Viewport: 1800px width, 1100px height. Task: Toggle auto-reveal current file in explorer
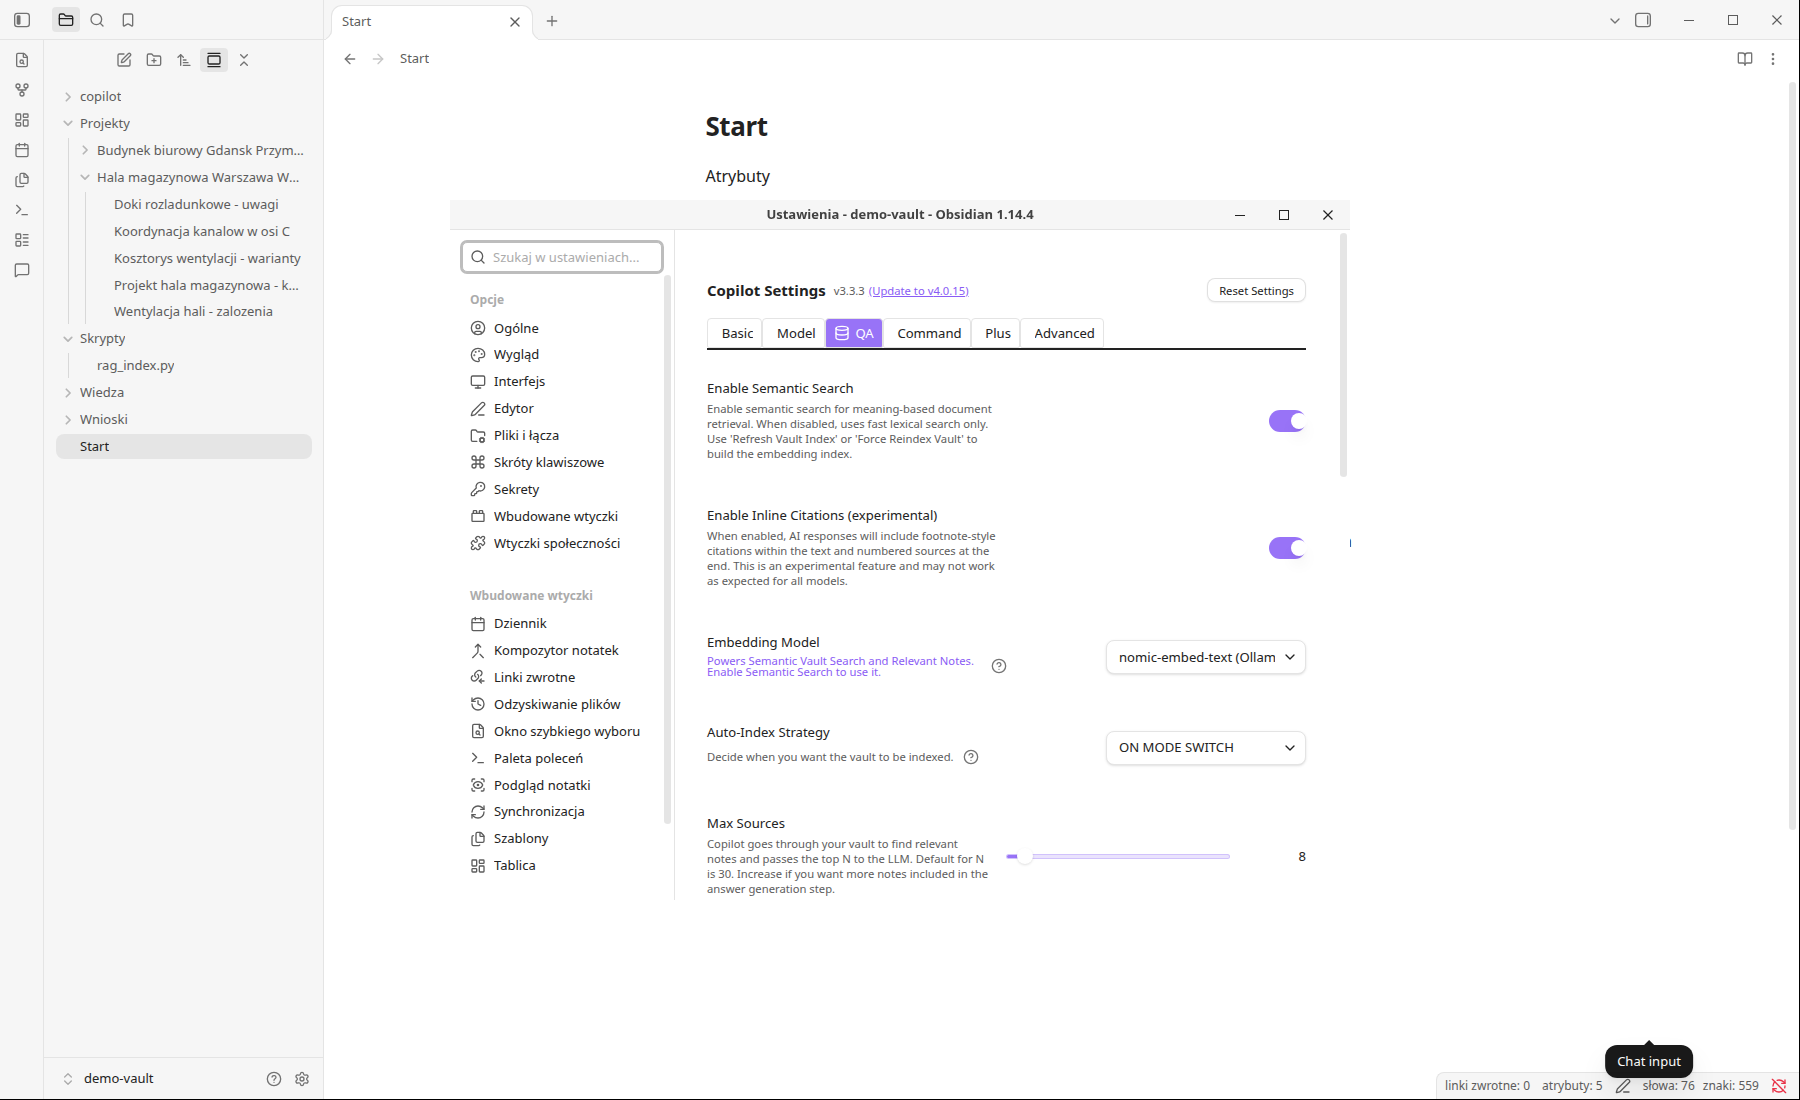(214, 60)
